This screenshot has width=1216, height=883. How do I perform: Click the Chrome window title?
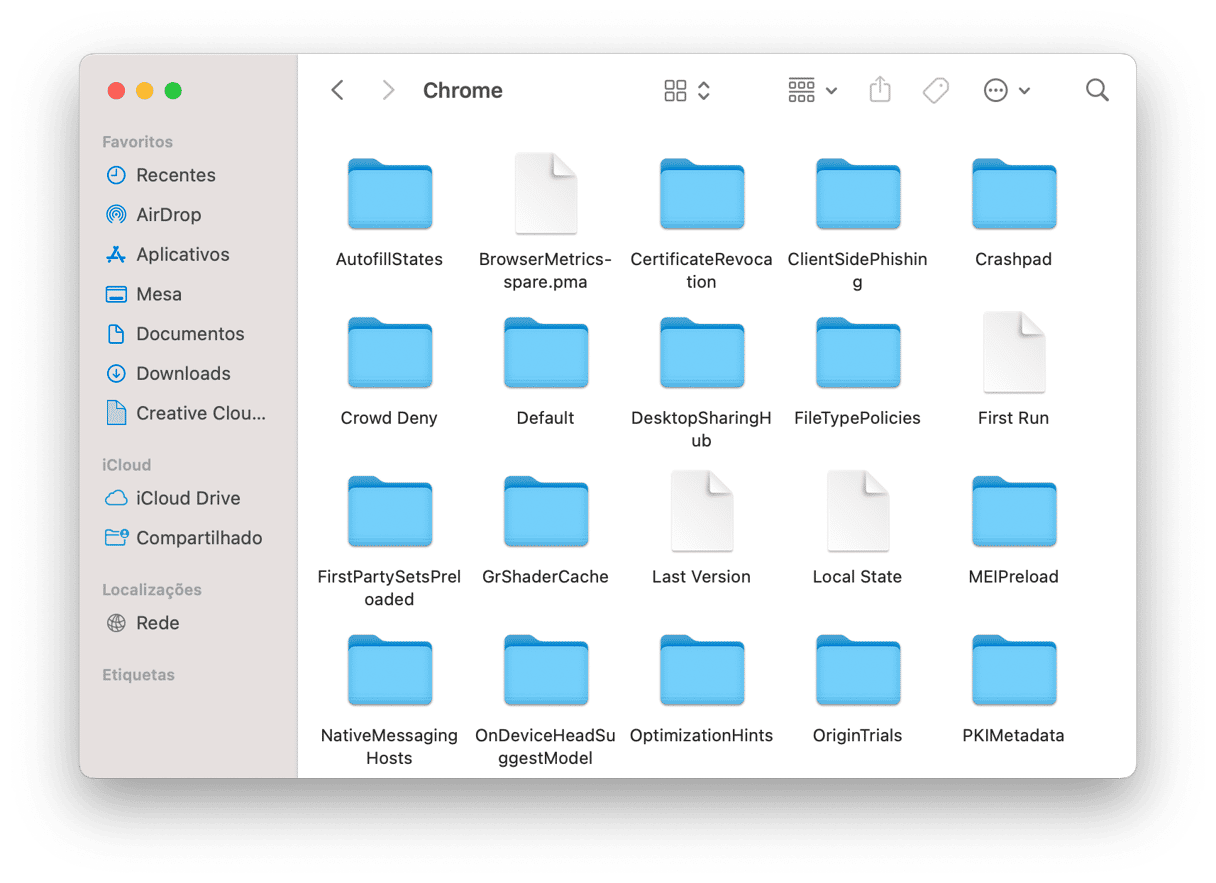click(463, 91)
